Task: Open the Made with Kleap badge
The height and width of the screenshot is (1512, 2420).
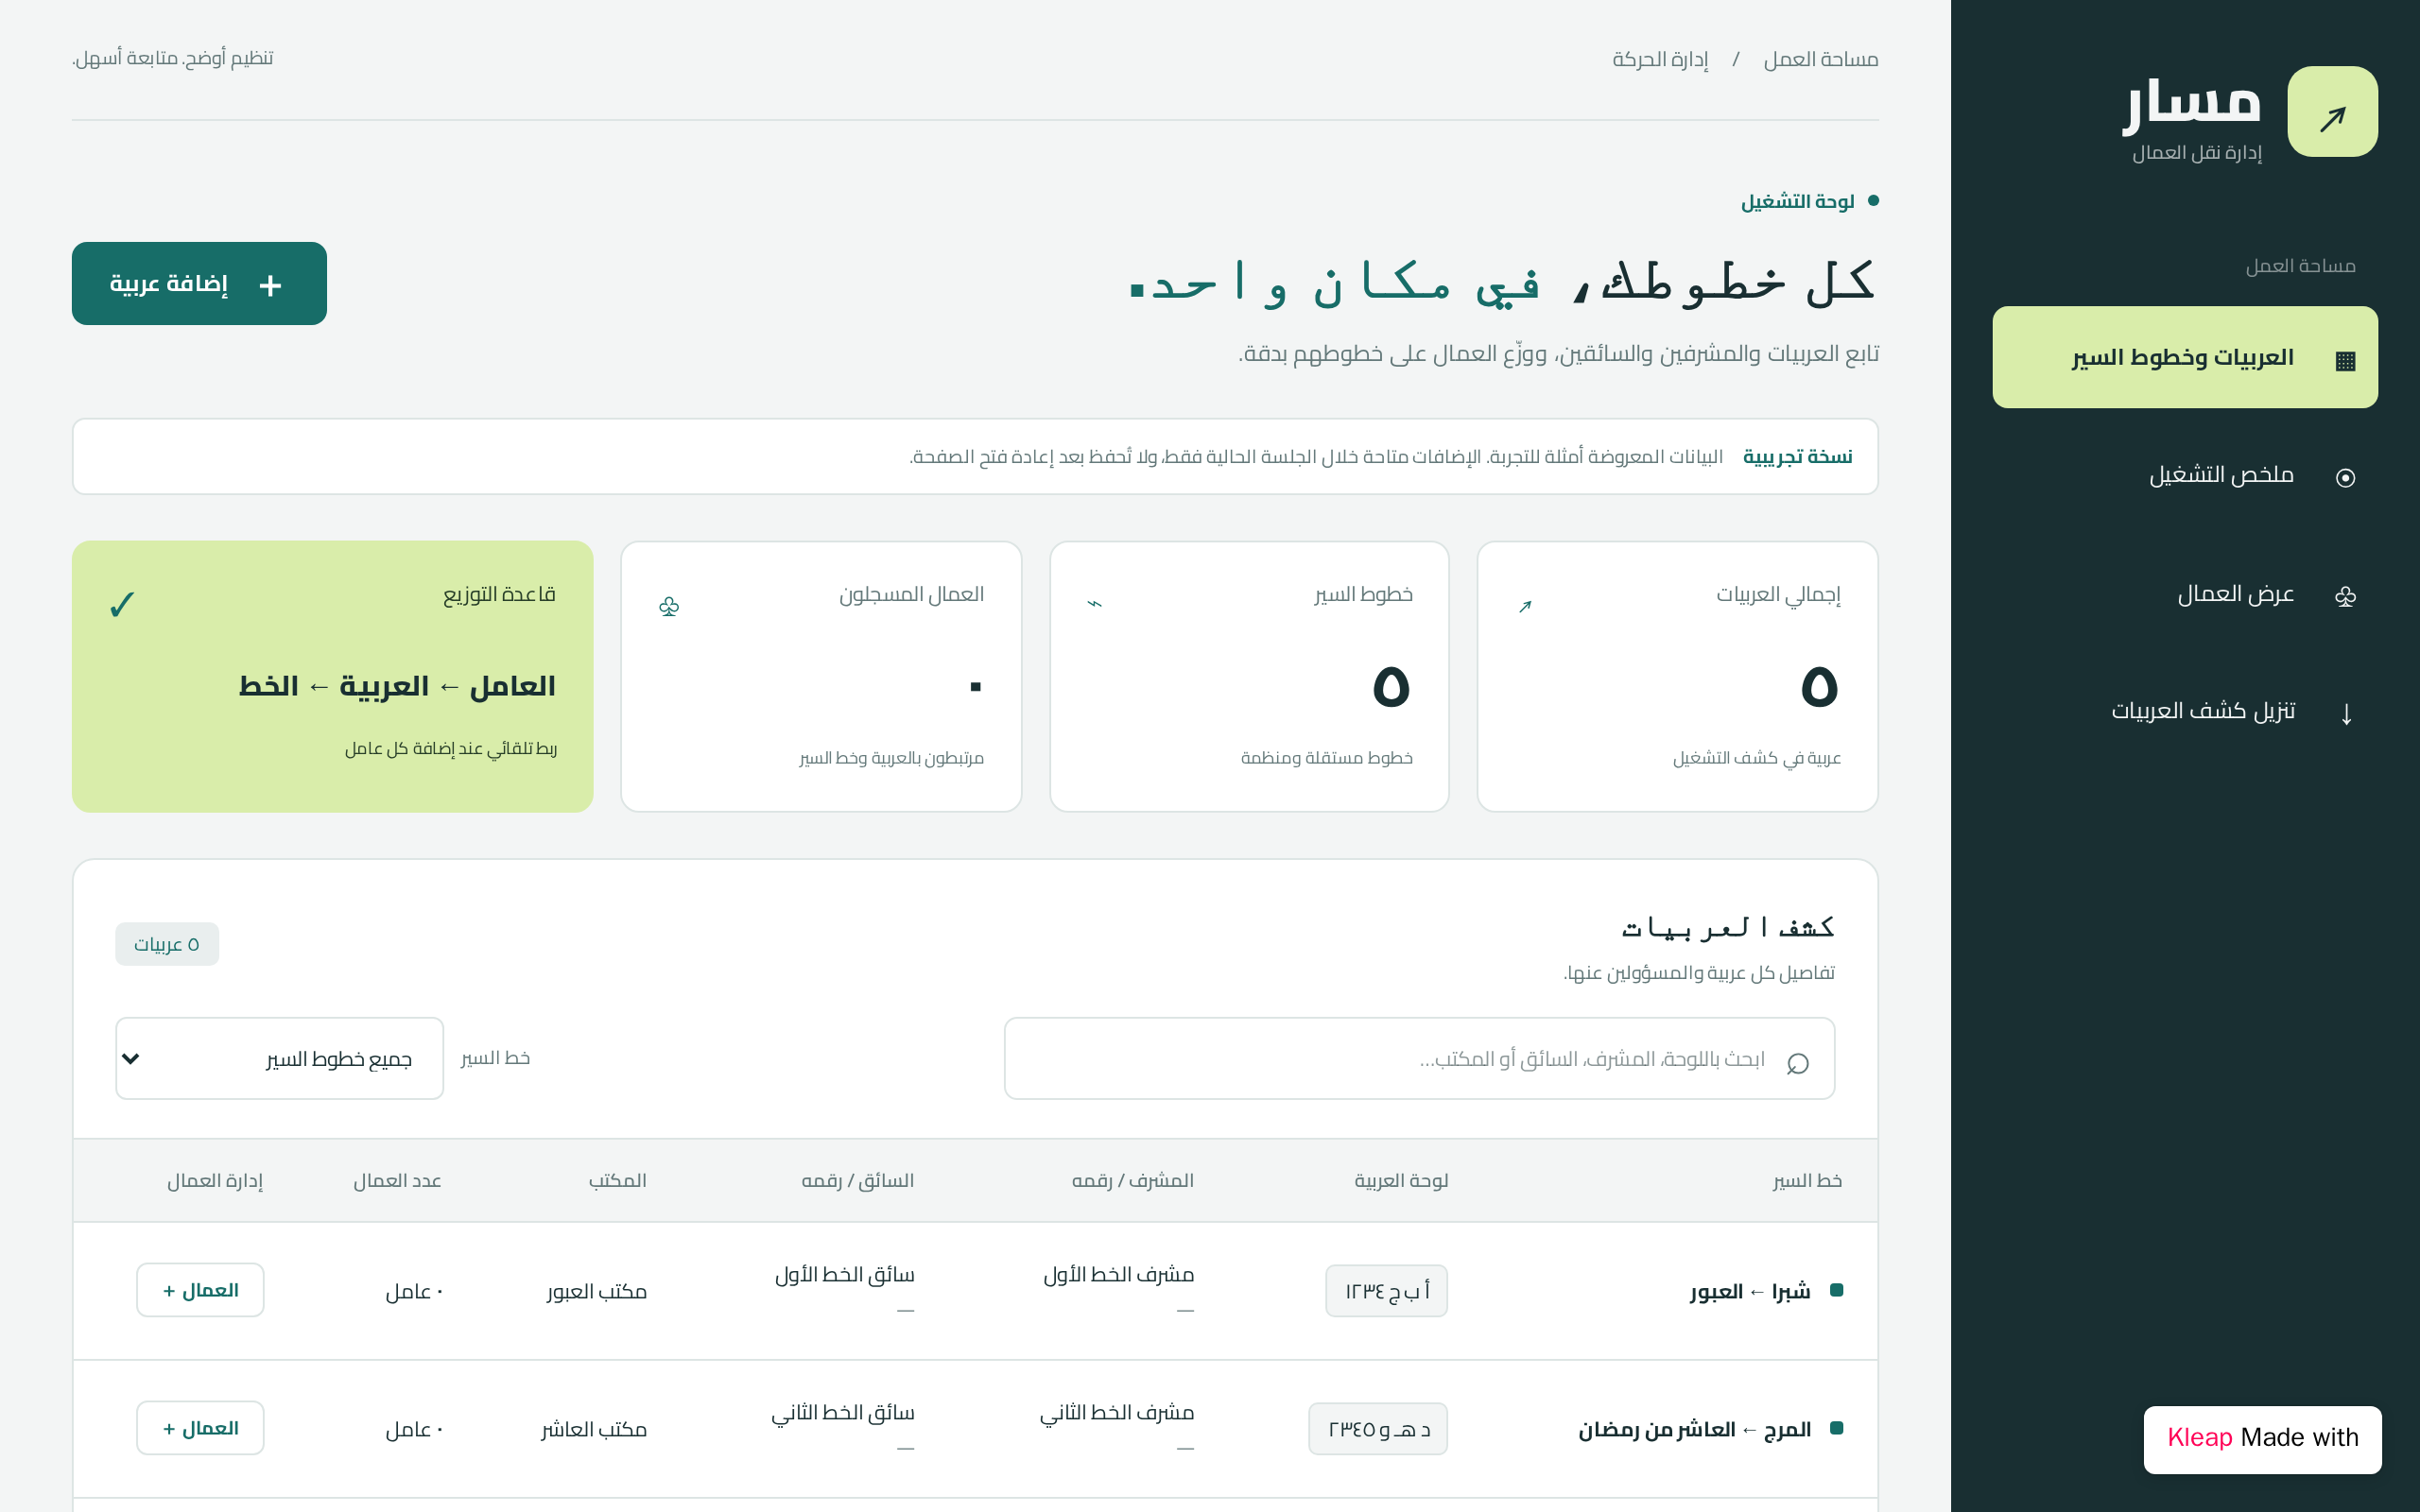Action: [2262, 1439]
